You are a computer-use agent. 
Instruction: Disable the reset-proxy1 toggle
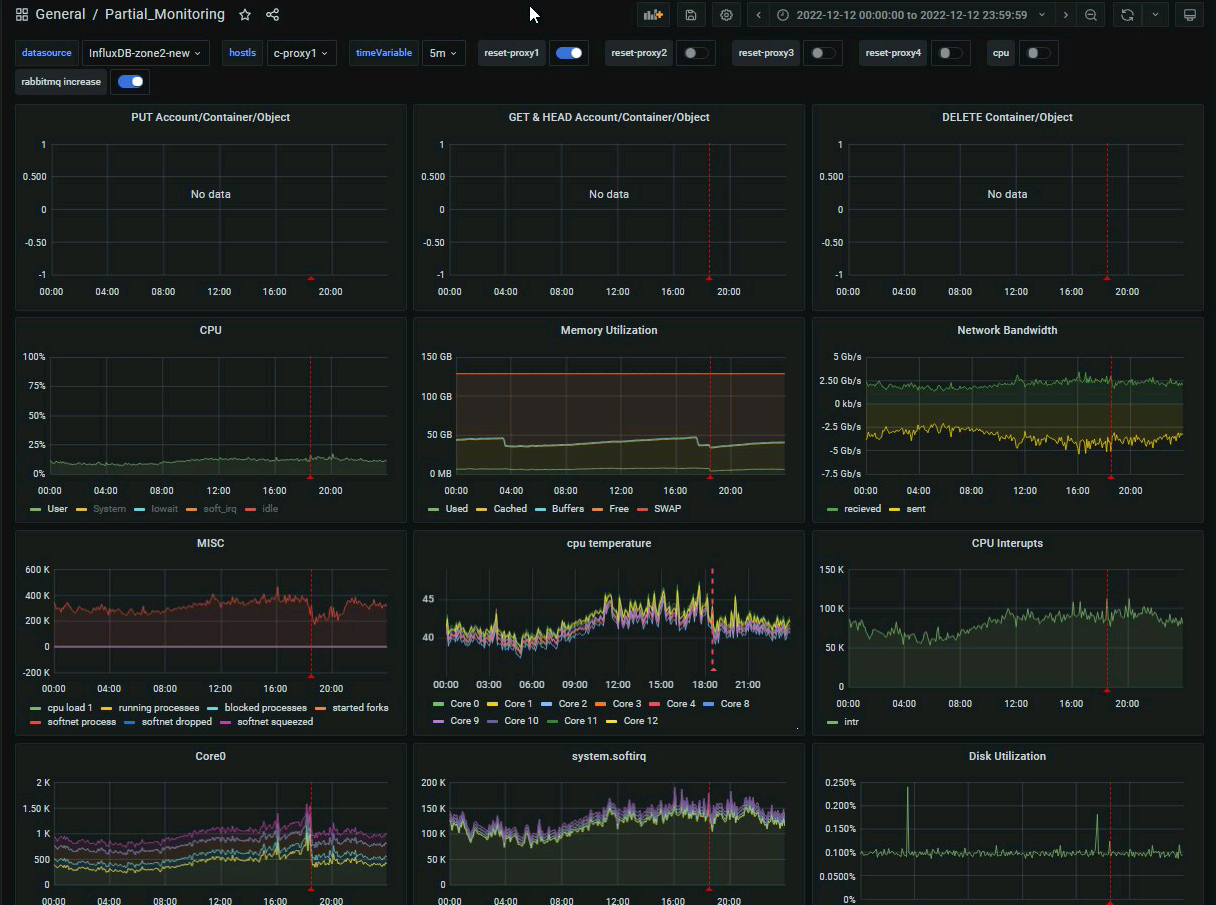point(569,53)
